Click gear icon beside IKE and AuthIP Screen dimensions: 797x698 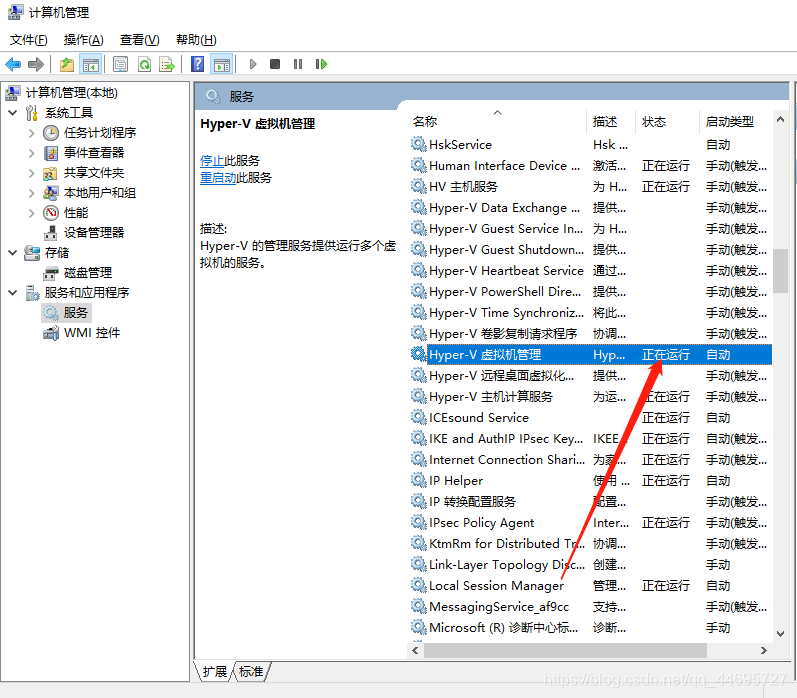pos(418,438)
